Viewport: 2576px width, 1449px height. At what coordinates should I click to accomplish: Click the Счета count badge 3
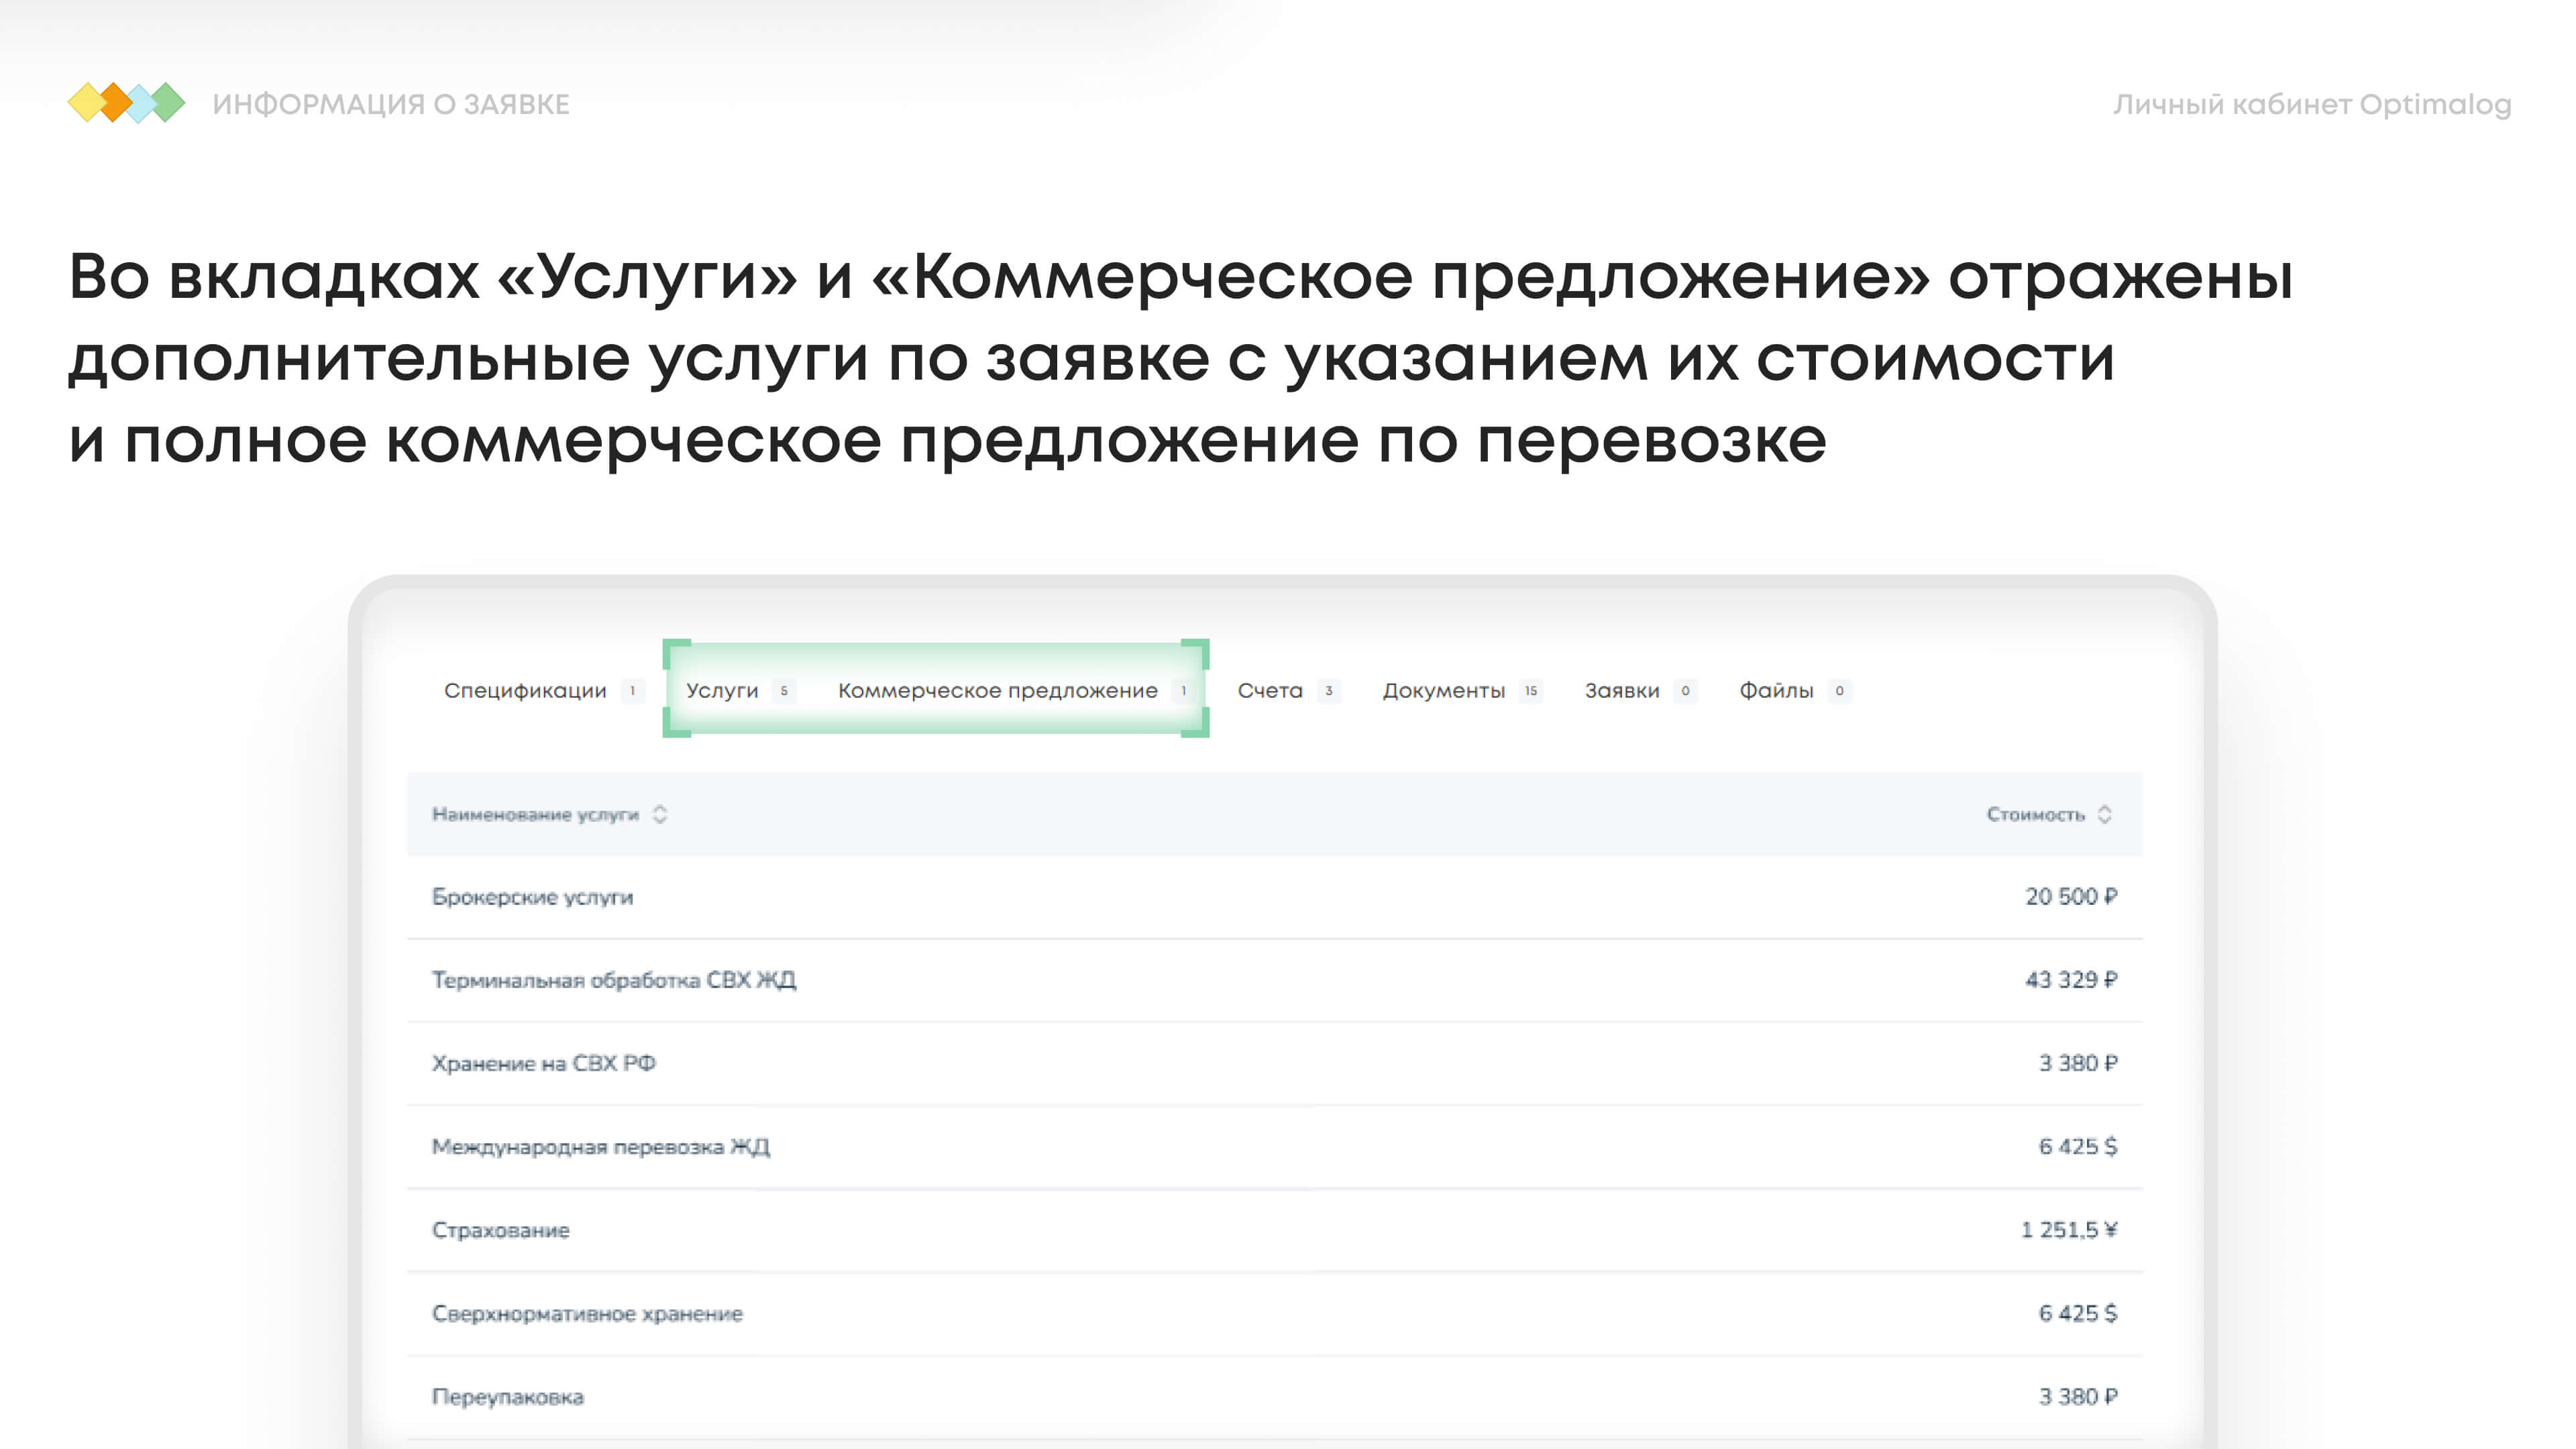1328,691
